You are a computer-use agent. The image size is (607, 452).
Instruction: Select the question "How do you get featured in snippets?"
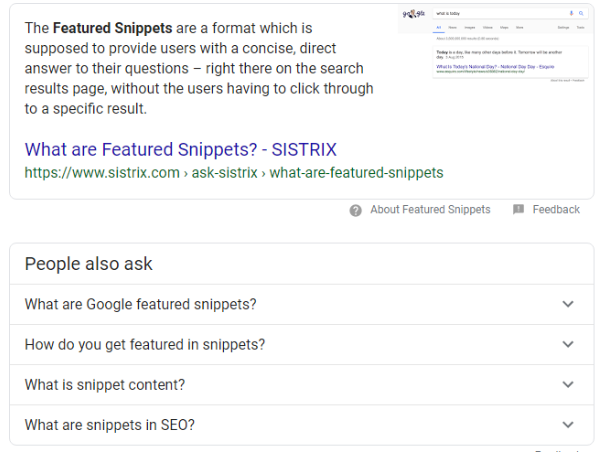[145, 344]
